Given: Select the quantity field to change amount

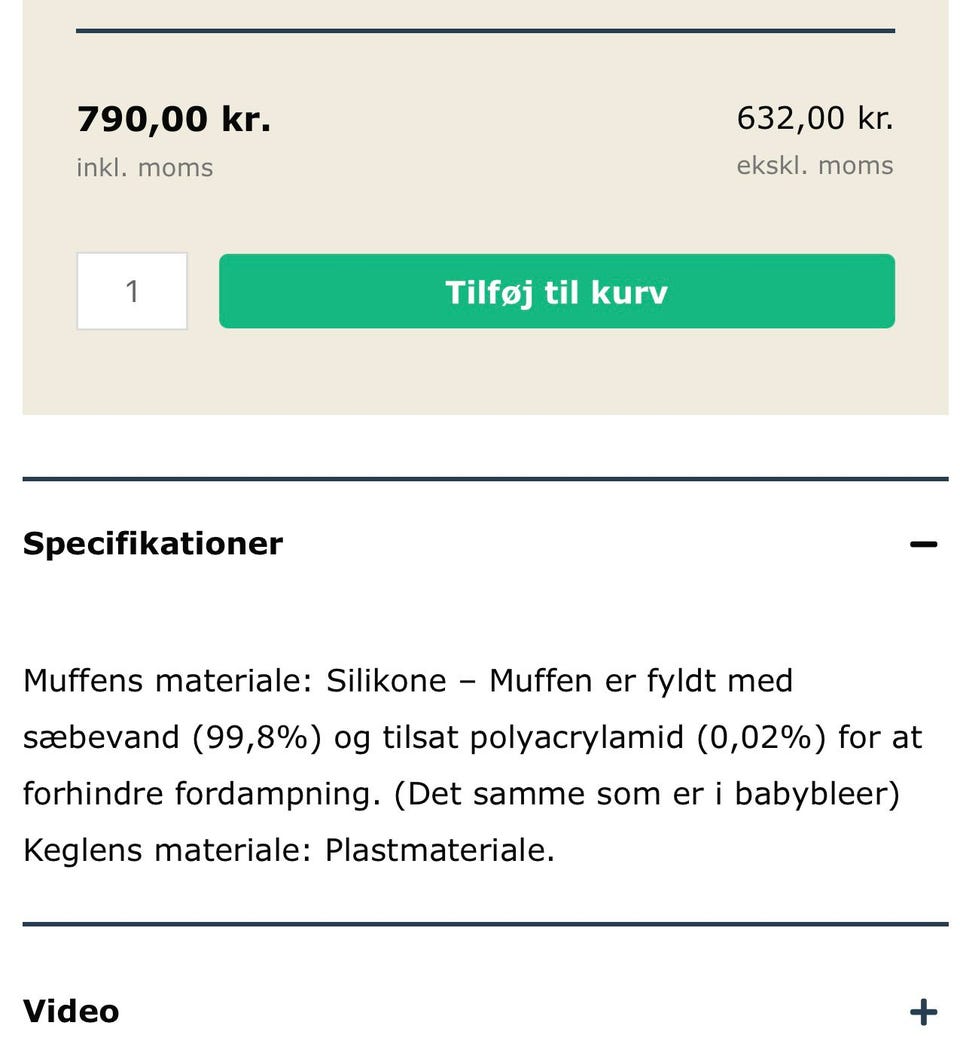Looking at the screenshot, I should [x=132, y=291].
